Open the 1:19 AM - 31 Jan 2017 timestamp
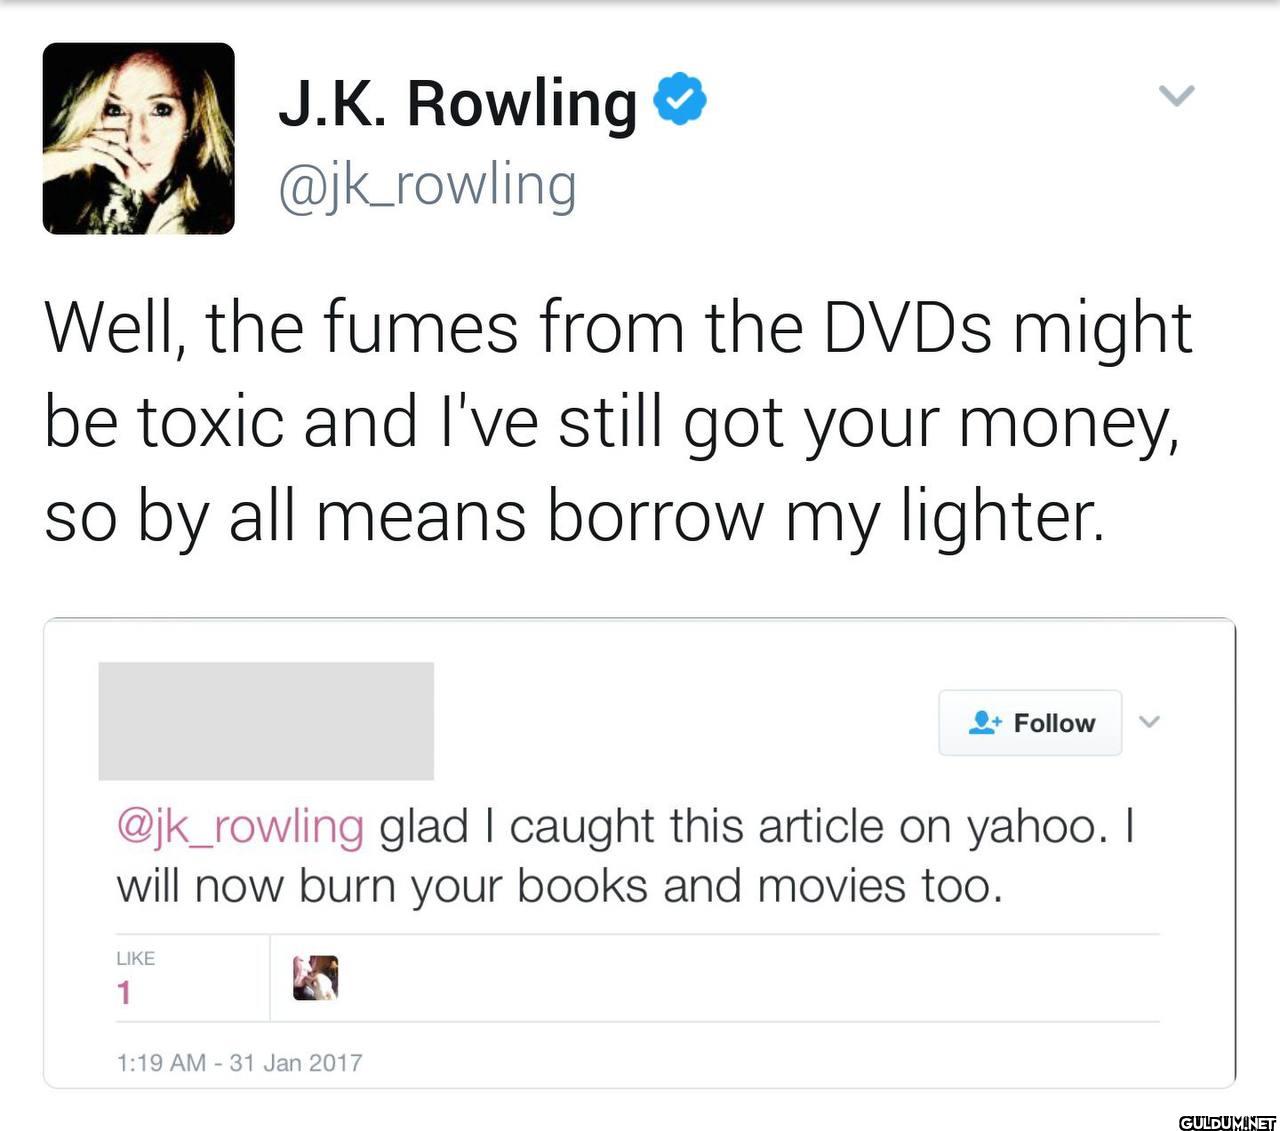 coord(239,1062)
